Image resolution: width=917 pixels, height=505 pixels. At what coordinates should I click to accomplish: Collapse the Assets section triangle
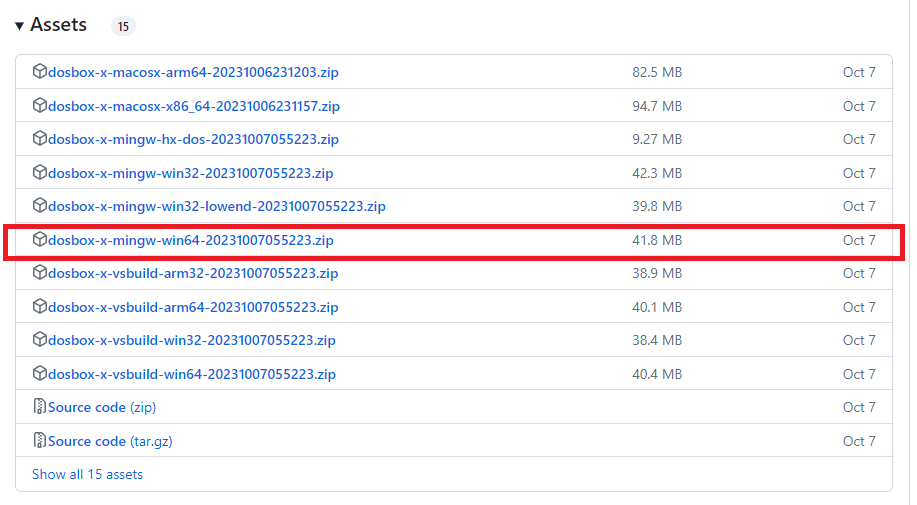19,26
